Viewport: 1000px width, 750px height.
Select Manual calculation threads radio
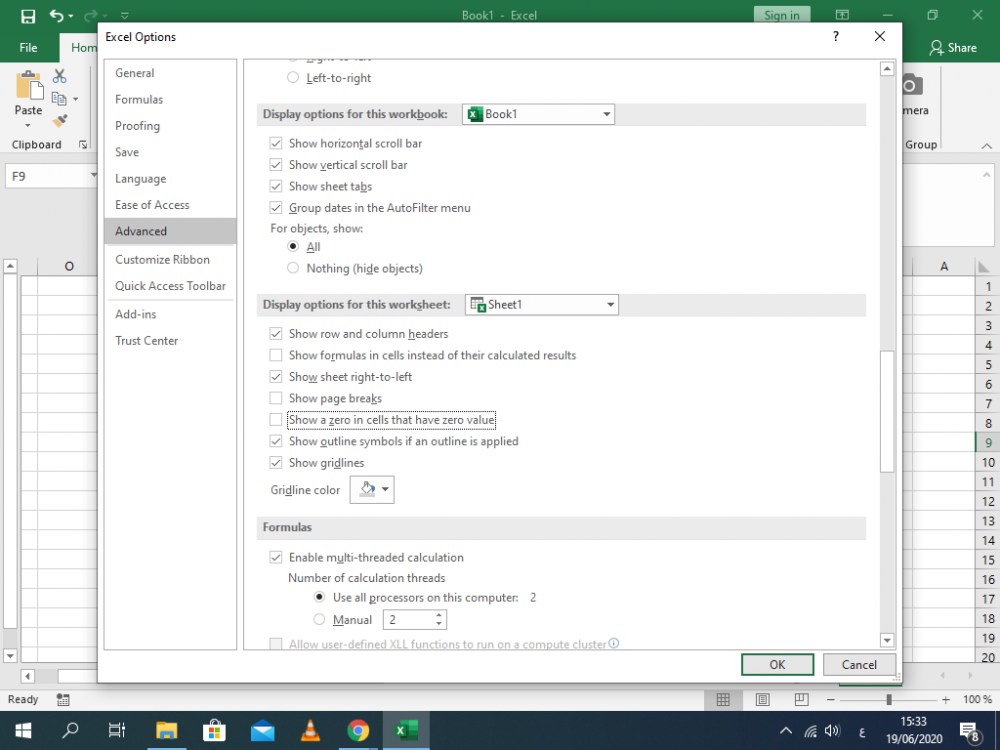coord(320,619)
